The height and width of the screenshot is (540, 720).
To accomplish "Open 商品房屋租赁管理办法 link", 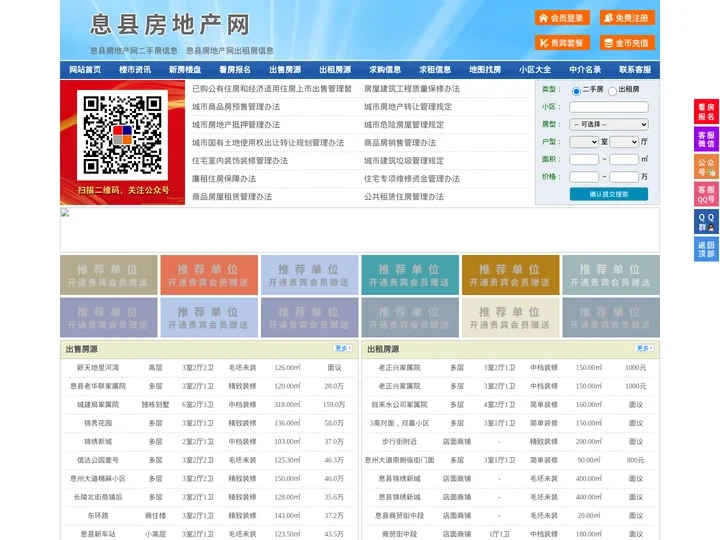I will pos(232,197).
